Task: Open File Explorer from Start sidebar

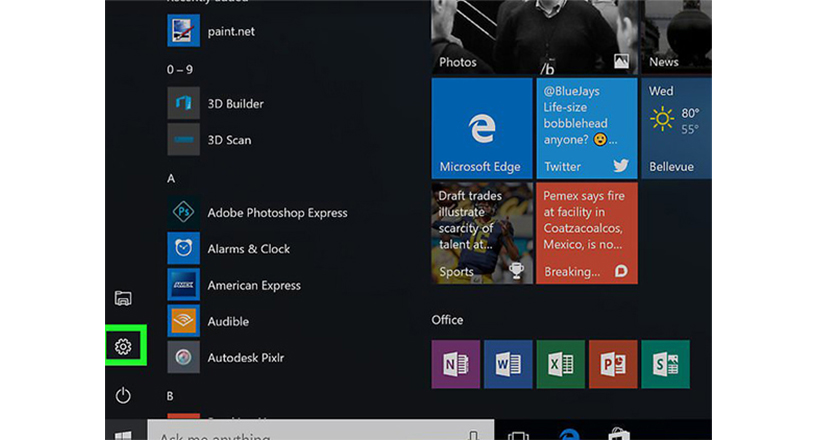Action: pos(123,298)
